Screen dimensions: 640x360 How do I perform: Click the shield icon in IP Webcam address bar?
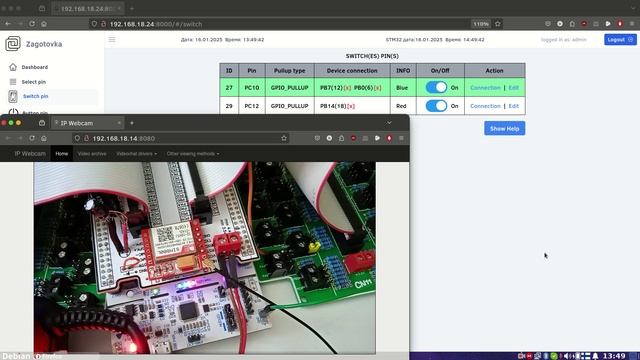click(77, 138)
